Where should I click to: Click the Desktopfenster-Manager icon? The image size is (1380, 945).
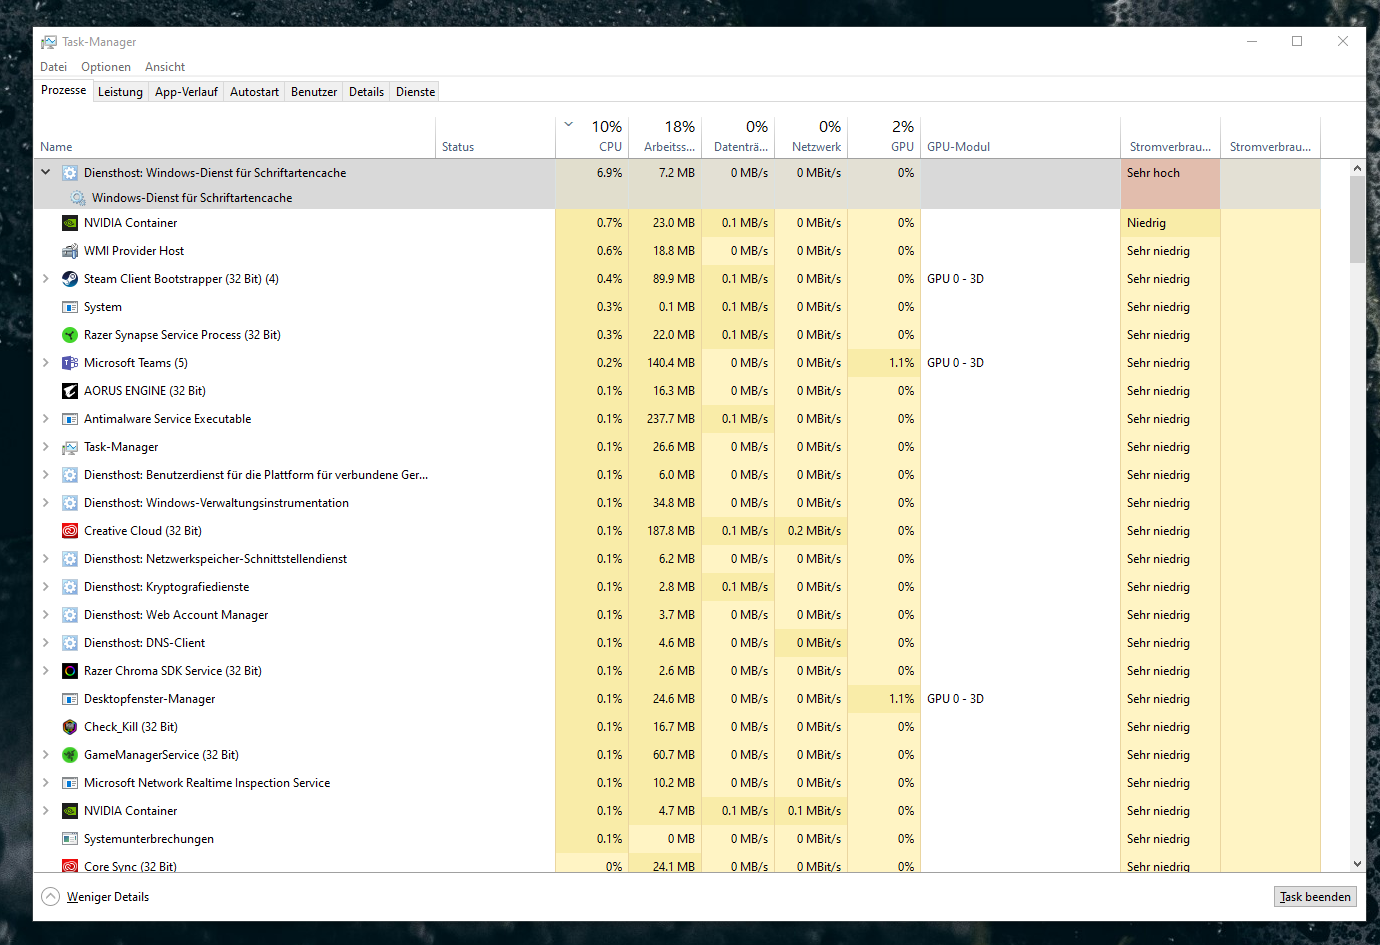point(70,699)
